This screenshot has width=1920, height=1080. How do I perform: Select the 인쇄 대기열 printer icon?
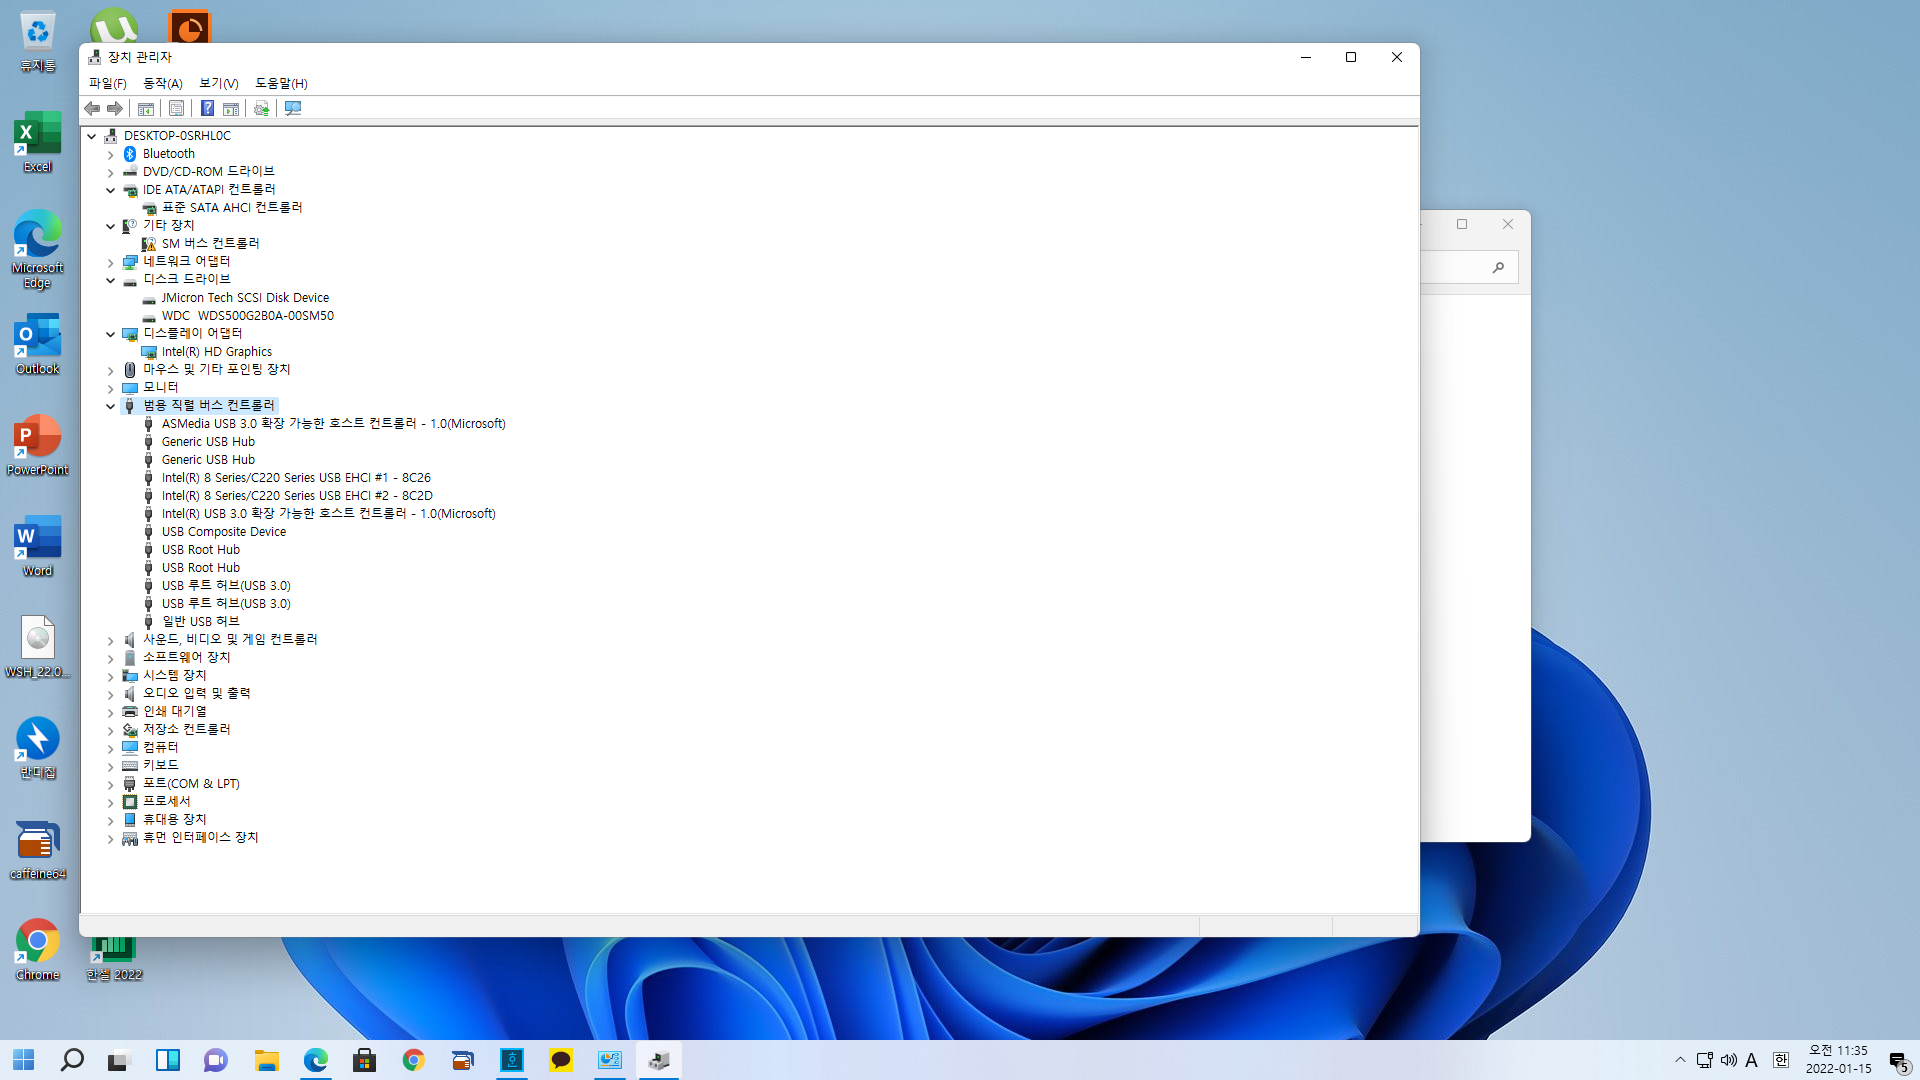pos(130,712)
